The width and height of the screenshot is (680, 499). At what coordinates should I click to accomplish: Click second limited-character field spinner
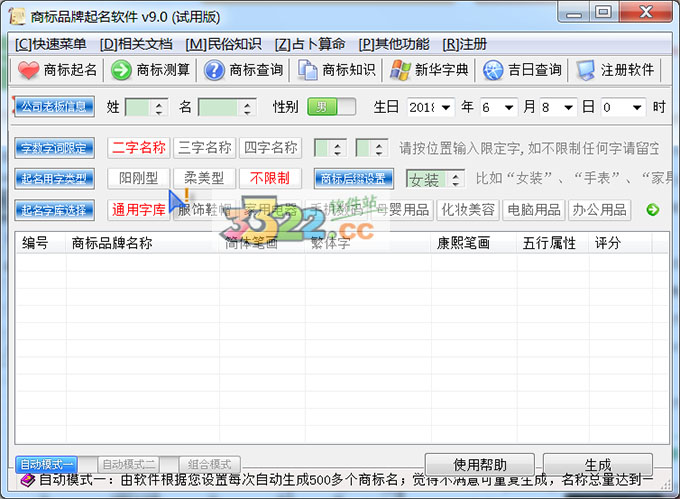click(x=379, y=149)
